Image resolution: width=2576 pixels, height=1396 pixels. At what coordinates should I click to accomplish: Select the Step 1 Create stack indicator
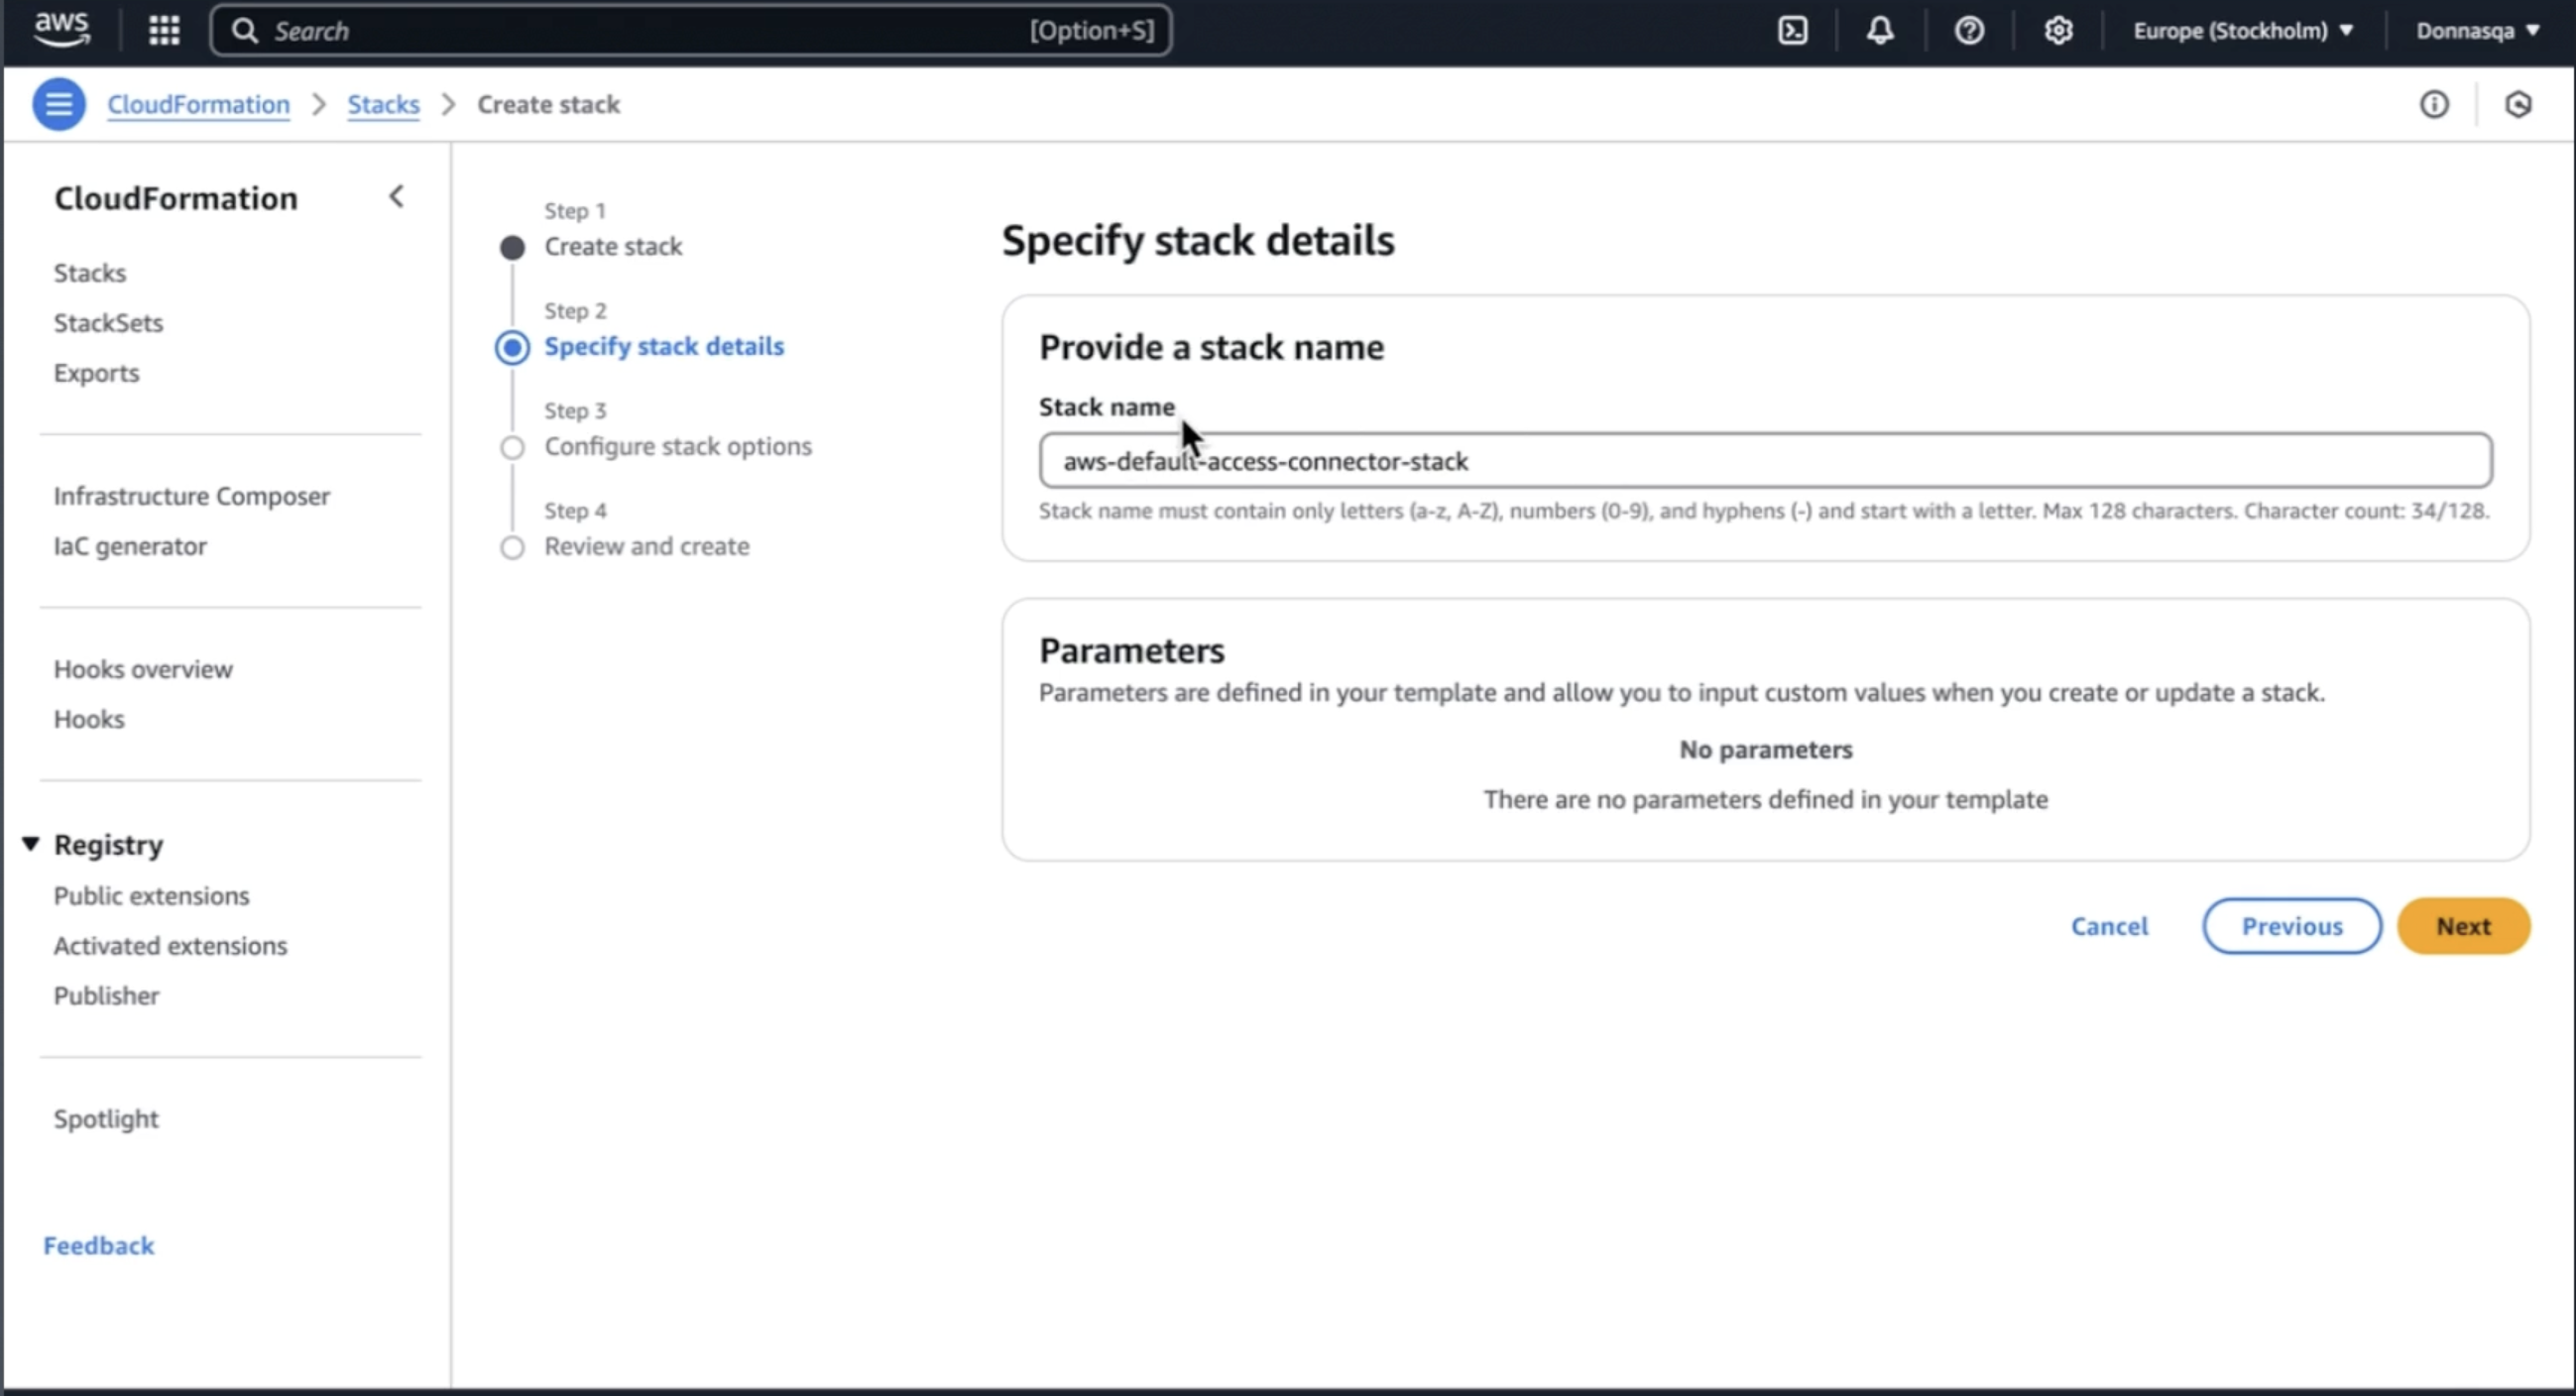pos(512,247)
